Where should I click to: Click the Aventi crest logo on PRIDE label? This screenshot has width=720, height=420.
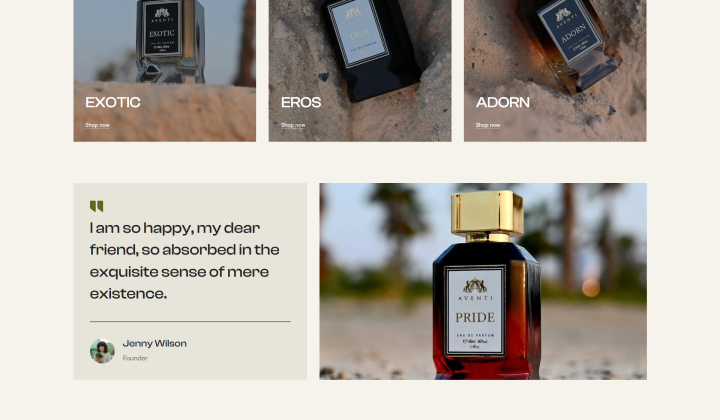(x=475, y=286)
